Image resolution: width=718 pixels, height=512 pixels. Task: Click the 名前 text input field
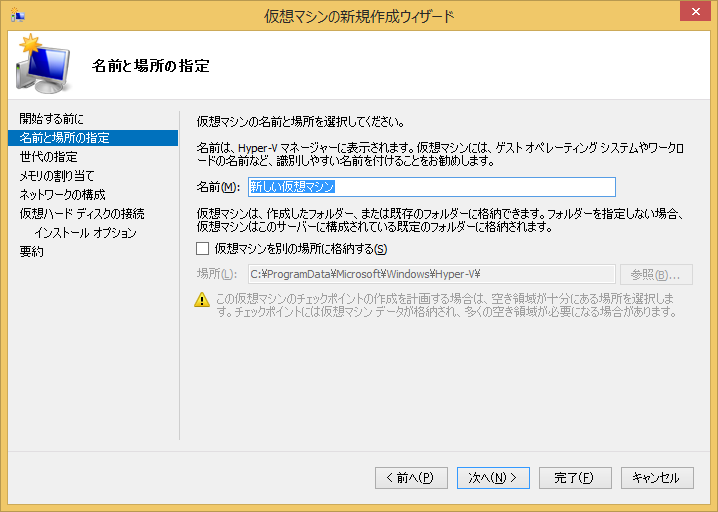coord(430,187)
